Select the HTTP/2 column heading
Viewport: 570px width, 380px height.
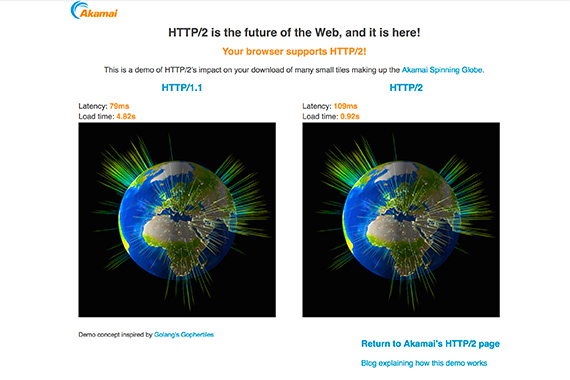pos(406,88)
